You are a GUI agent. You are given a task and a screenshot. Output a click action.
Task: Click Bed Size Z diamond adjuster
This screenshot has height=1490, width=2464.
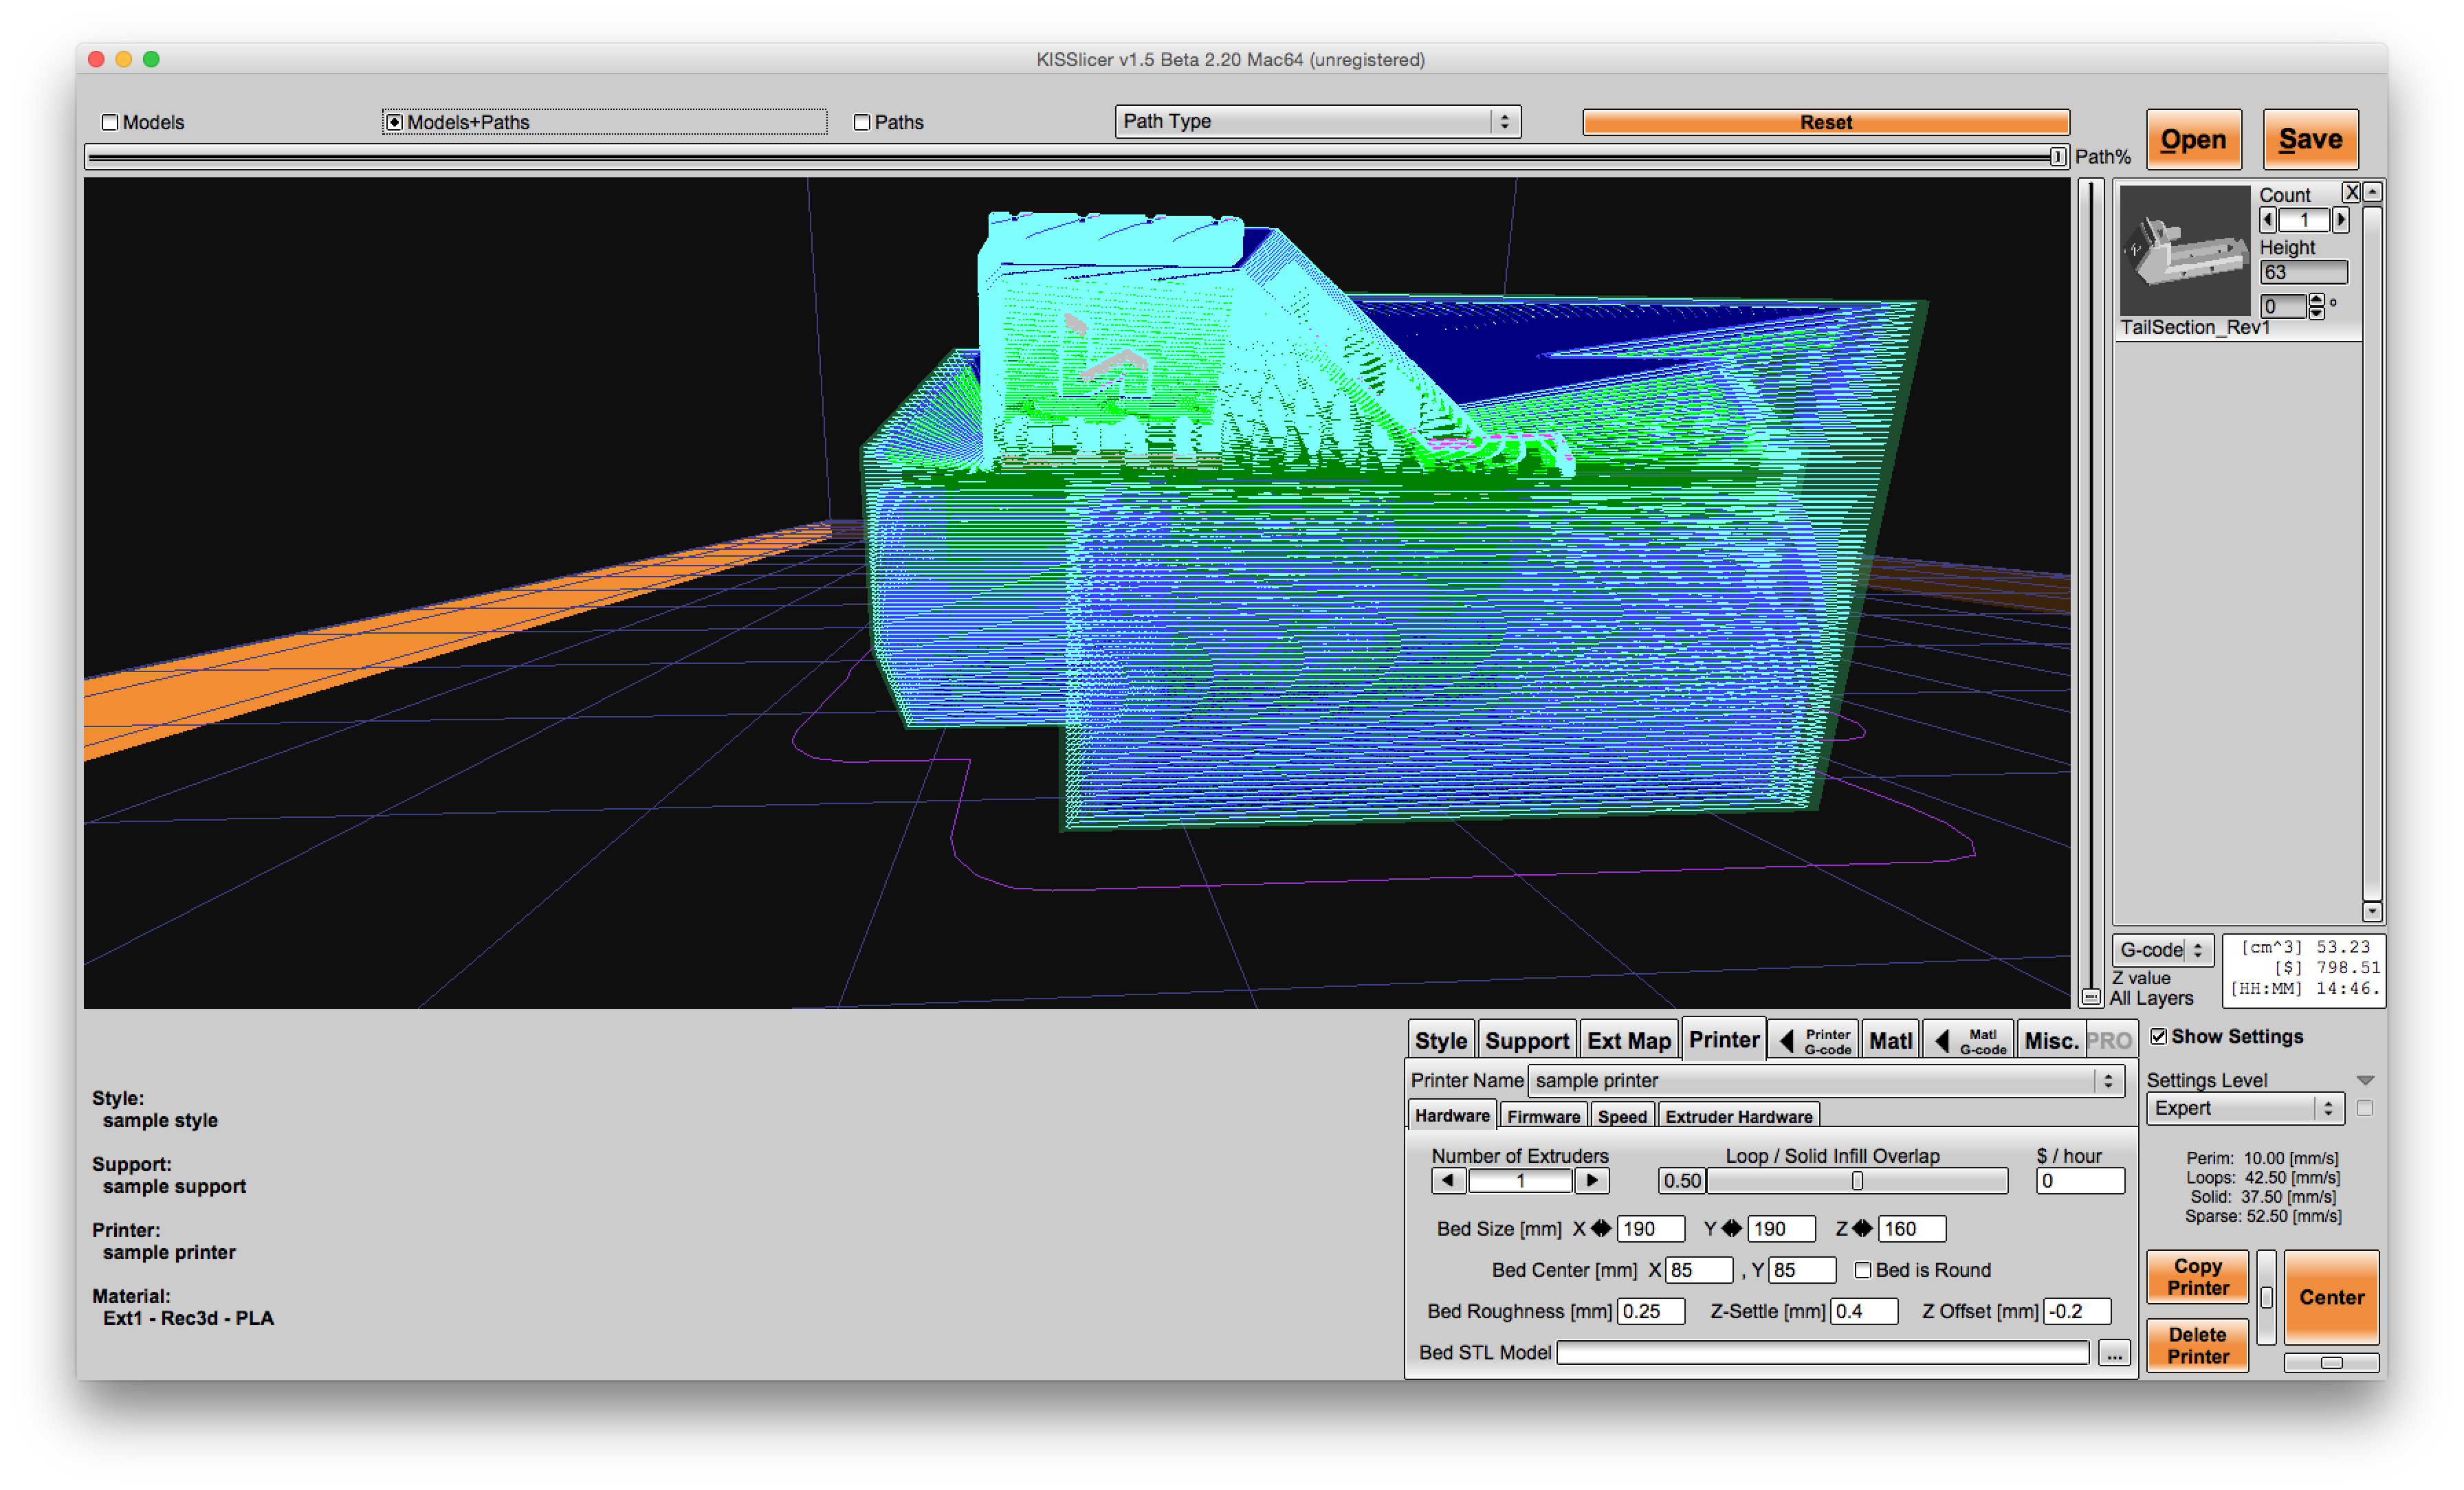pos(1862,1229)
